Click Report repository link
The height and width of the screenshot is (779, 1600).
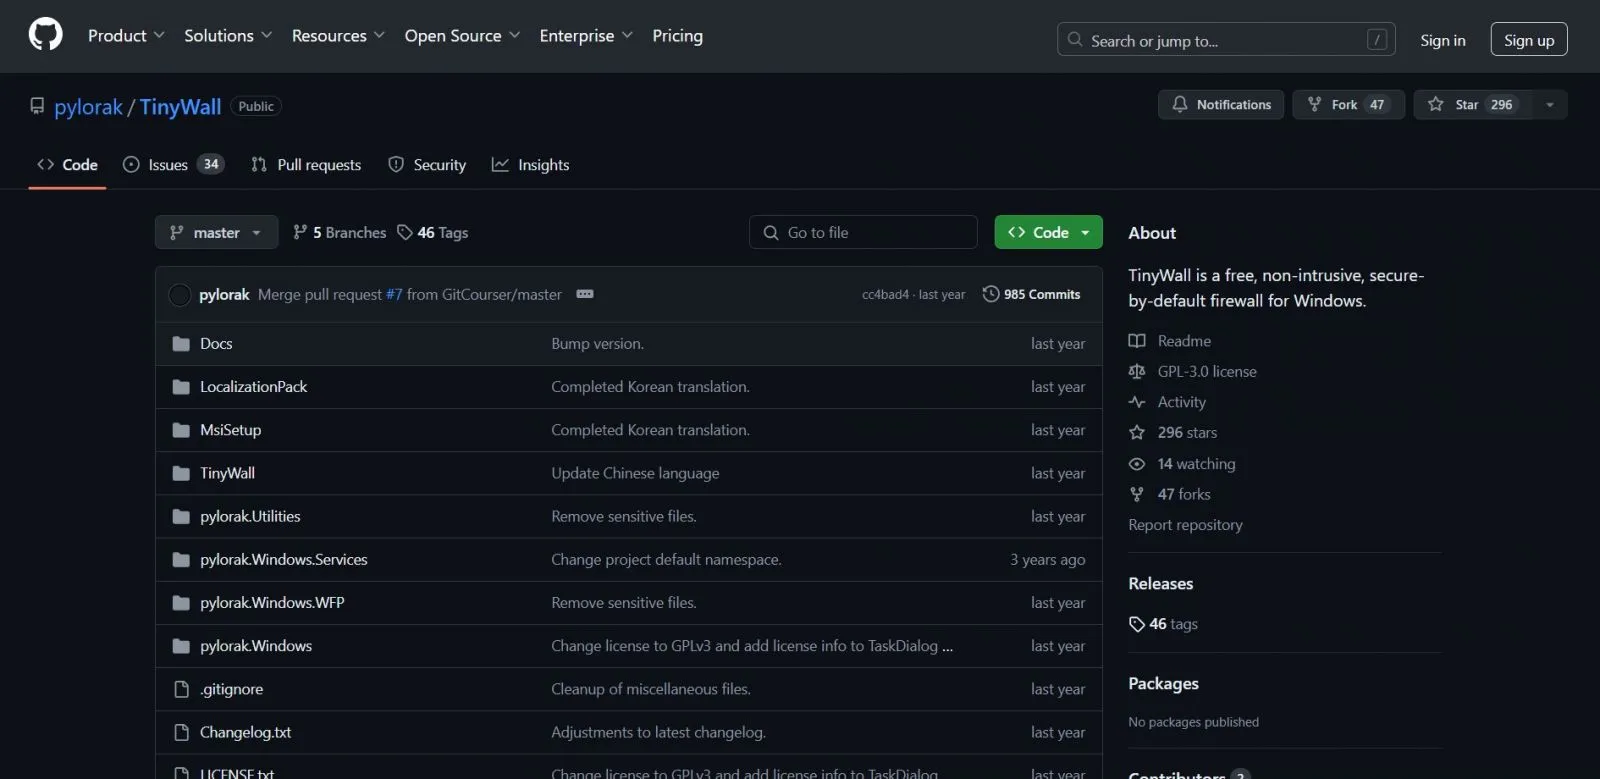click(x=1185, y=525)
